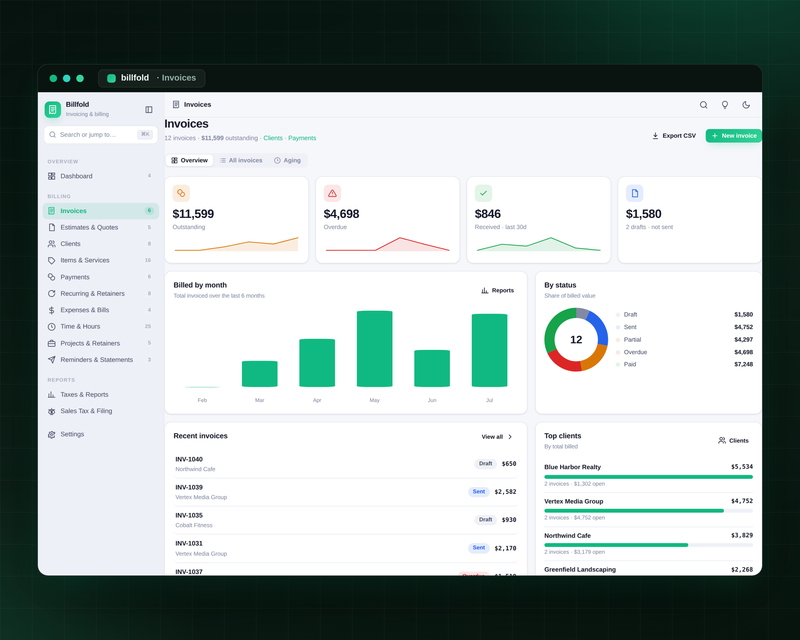Viewport: 800px width, 640px height.
Task: Open invoice INV-1035 row
Action: coord(346,520)
